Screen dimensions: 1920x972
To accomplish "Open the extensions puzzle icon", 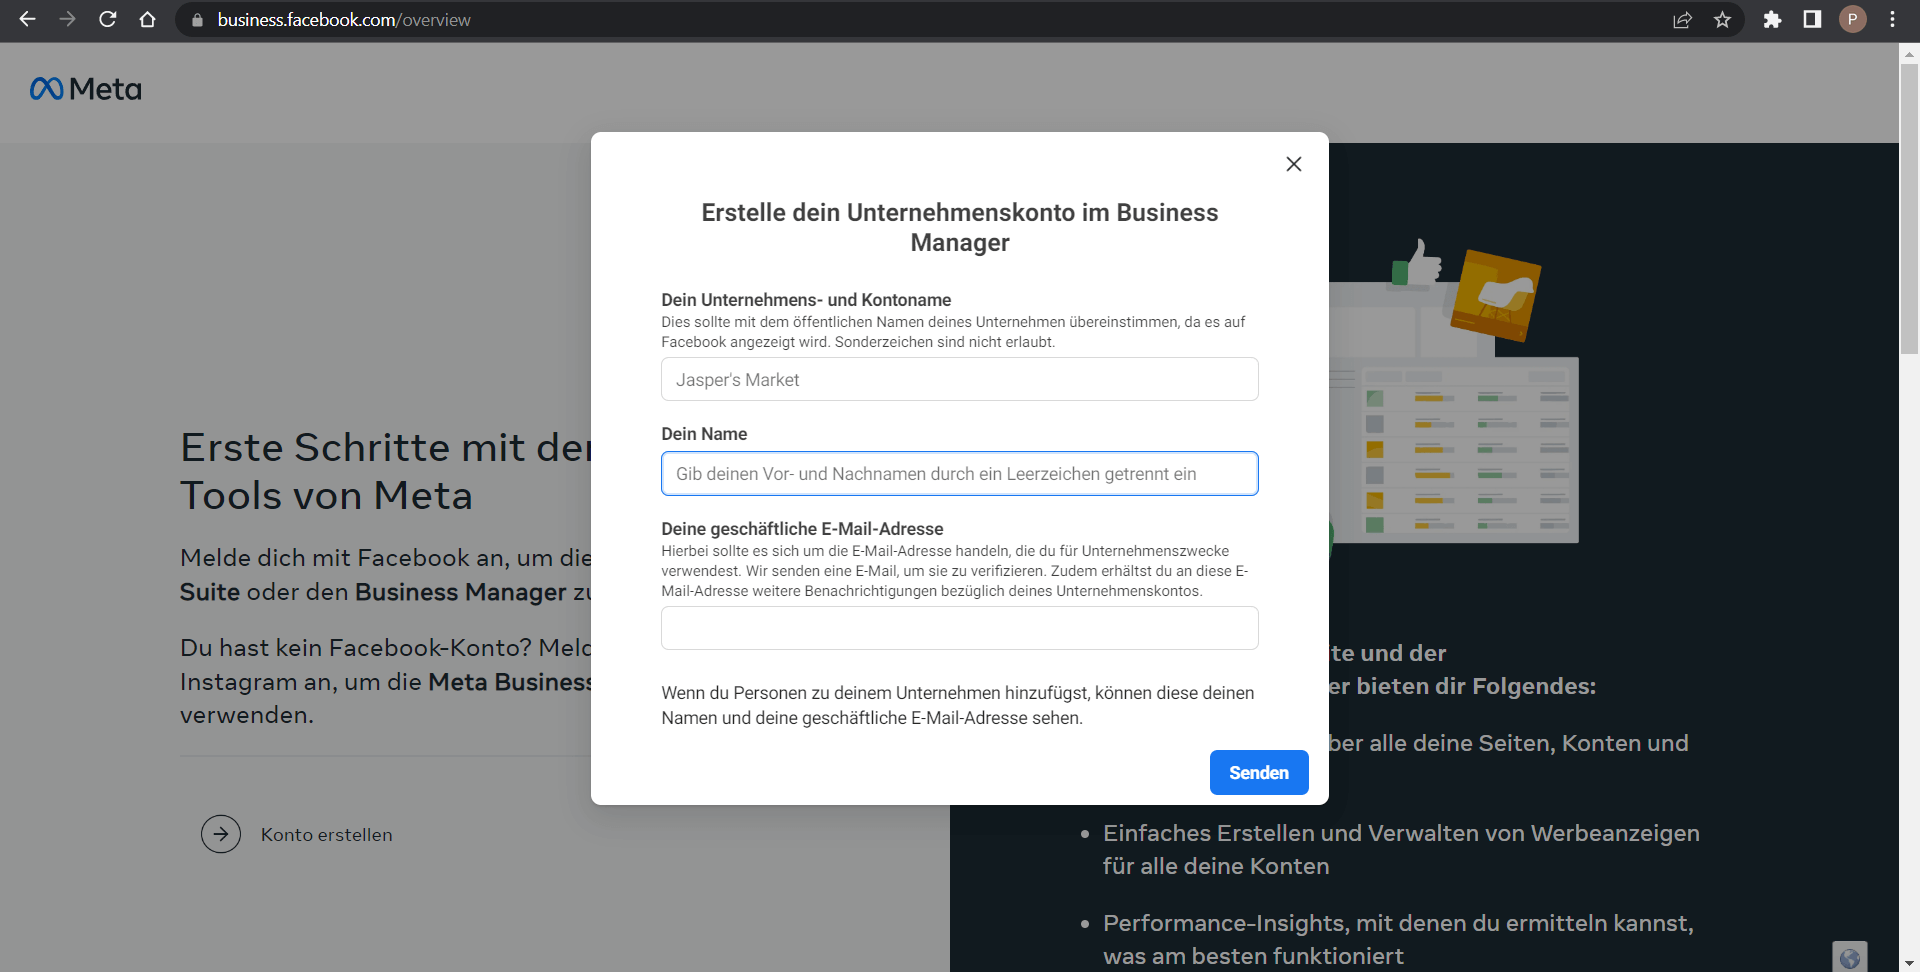I will [x=1772, y=20].
